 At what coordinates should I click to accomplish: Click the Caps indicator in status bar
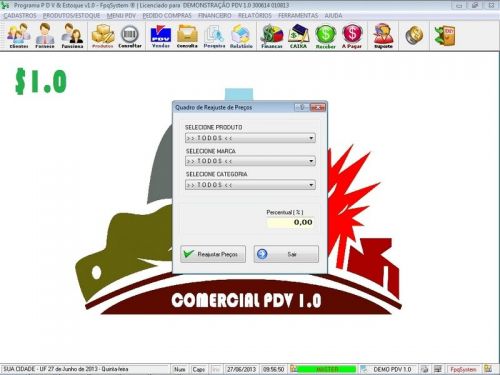(x=198, y=369)
